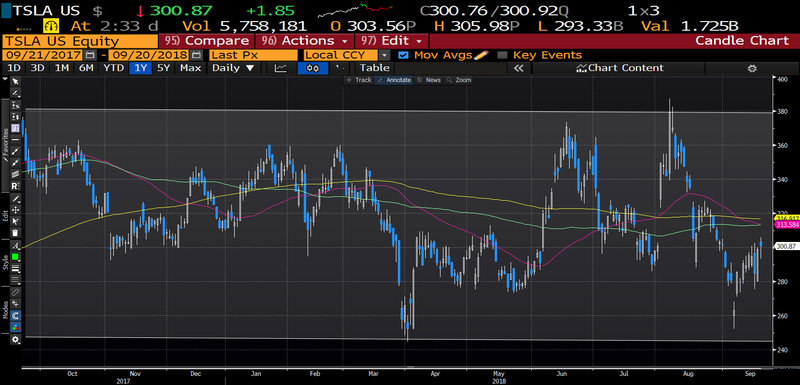
Task: Click the 09/20/2018 end date field
Action: point(149,55)
